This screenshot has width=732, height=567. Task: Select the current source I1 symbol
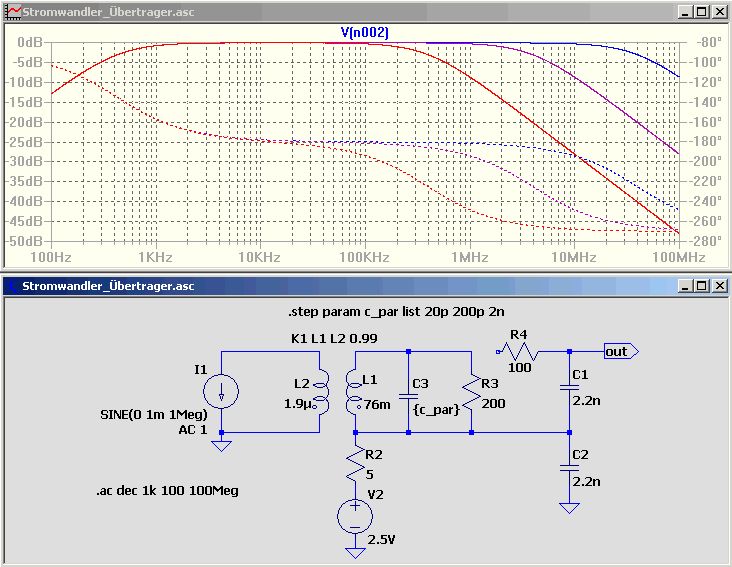point(221,392)
